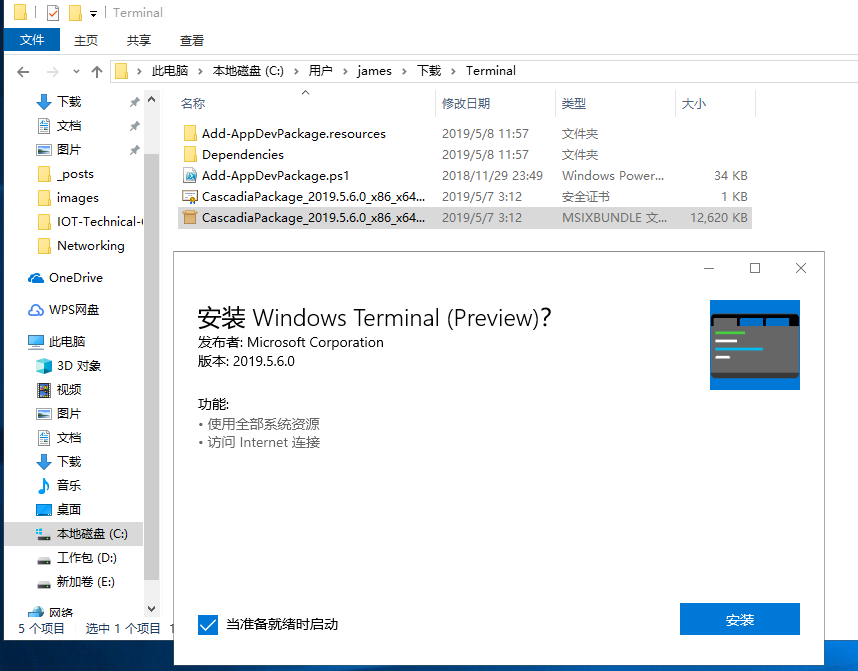Click the sidebar scrollbar up arrow
This screenshot has width=858, height=671.
pyautogui.click(x=152, y=100)
